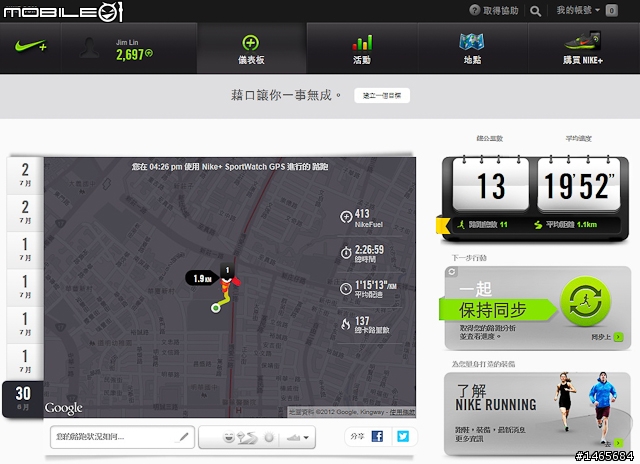The image size is (640, 464).
Task: Click the 保持同步 green banner text
Action: [493, 310]
